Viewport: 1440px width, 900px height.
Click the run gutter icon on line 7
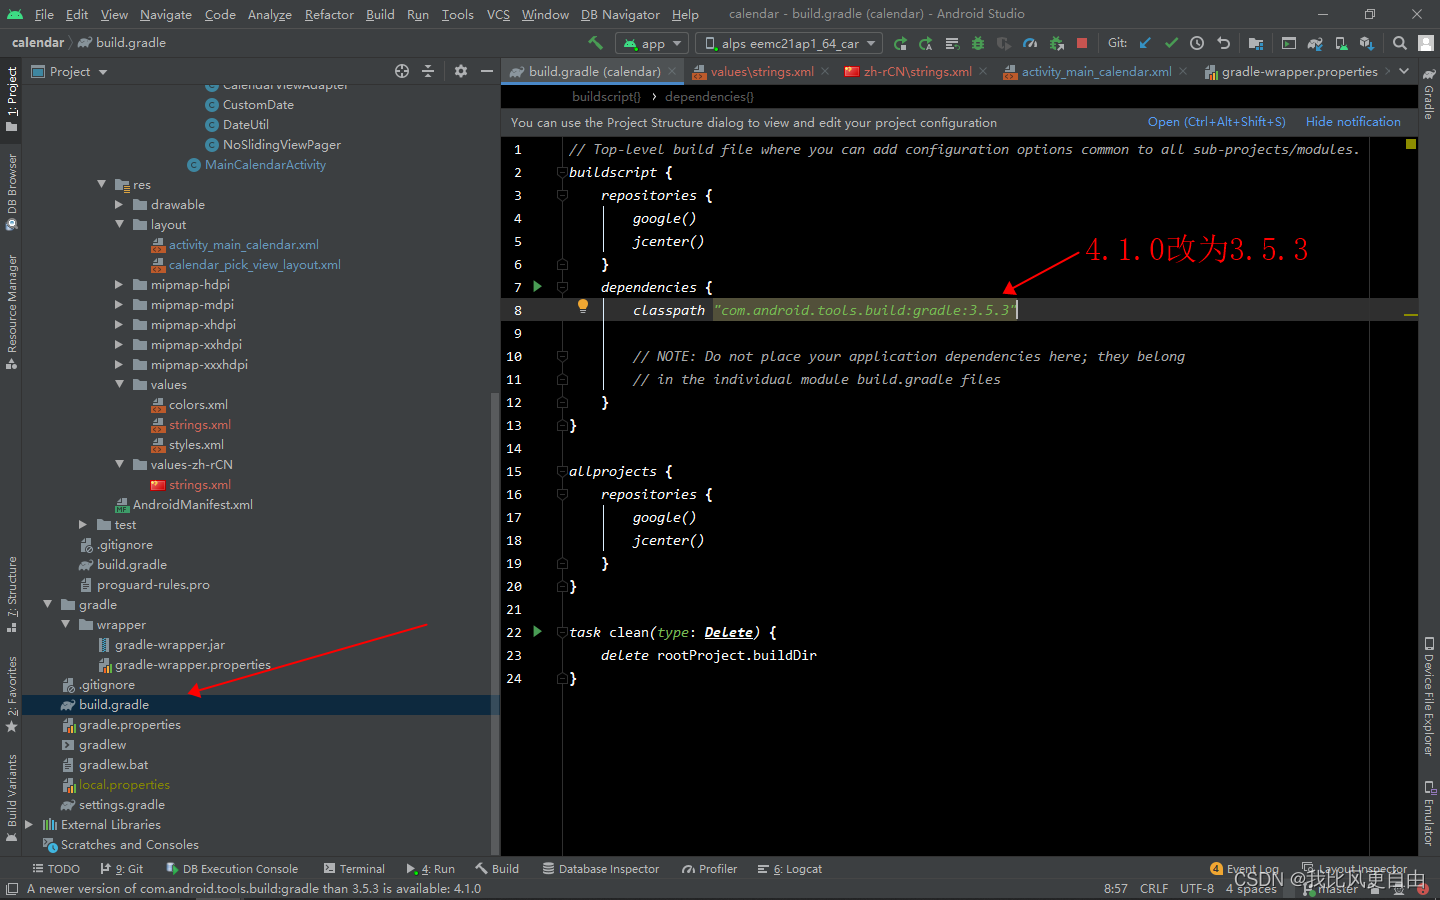click(x=537, y=287)
